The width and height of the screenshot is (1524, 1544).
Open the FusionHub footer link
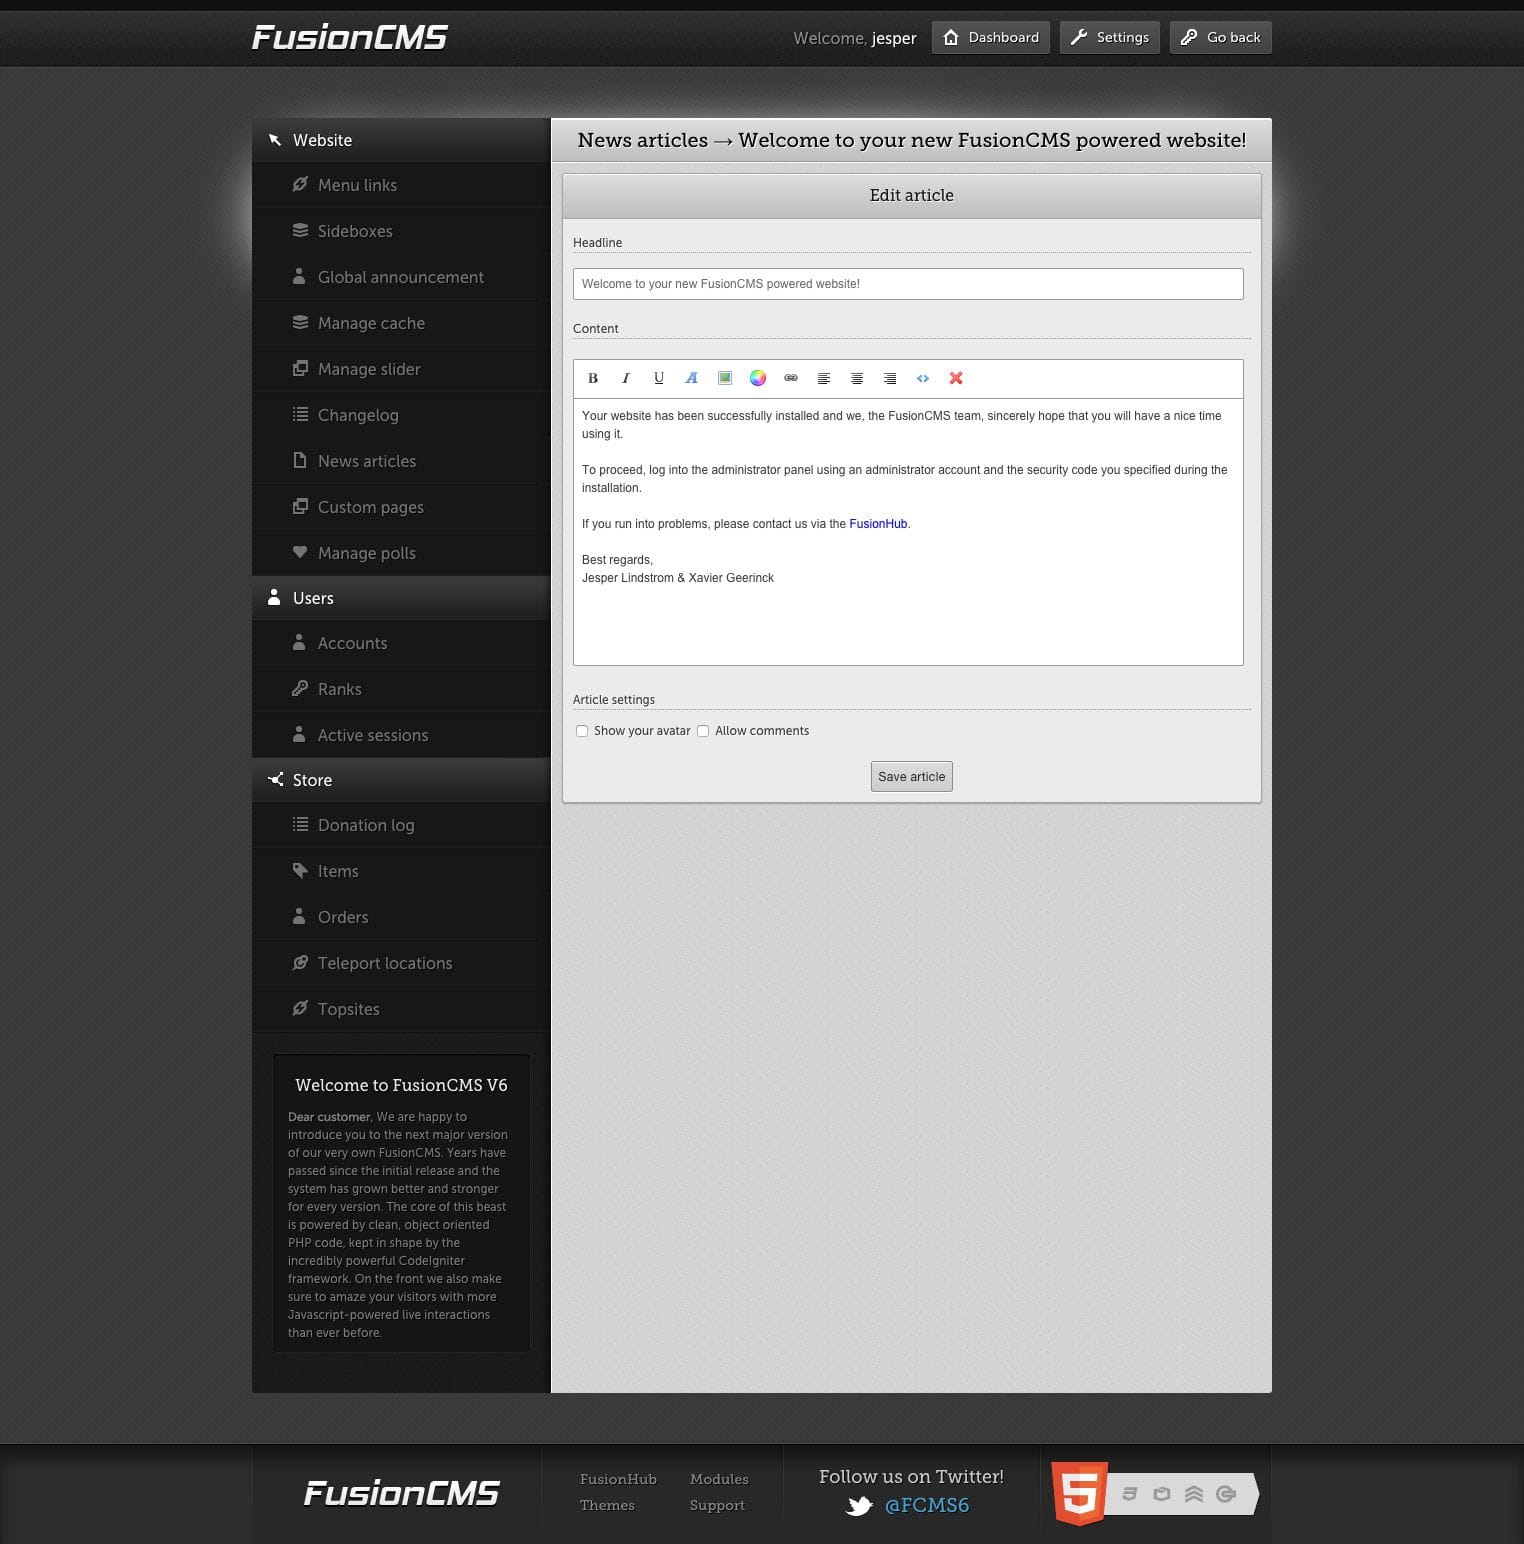(618, 1479)
